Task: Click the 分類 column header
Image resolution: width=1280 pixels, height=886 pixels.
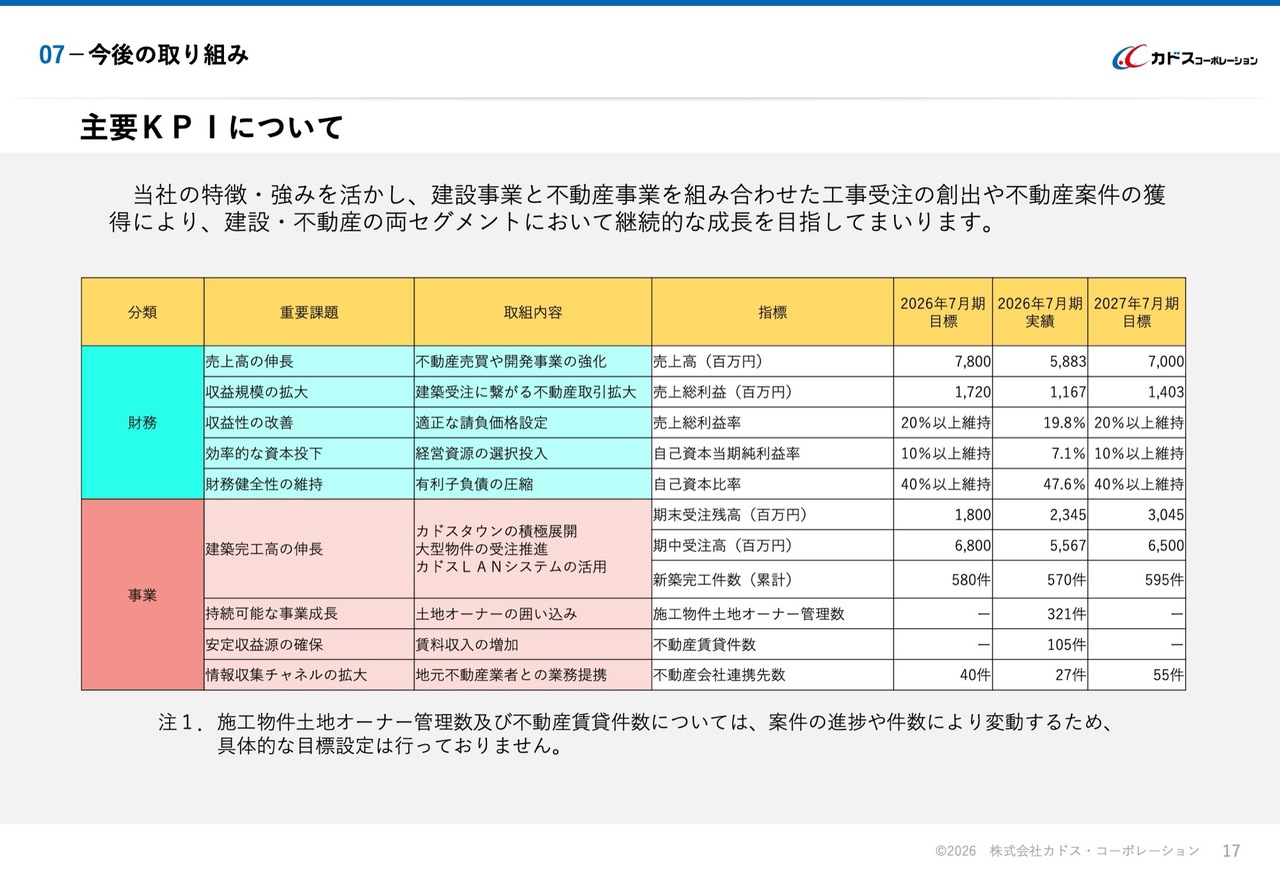Action: [x=142, y=312]
